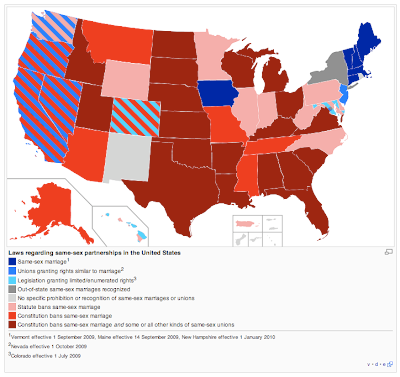The height and width of the screenshot is (377, 400).
Task: Click the pink Statute bans legend swatch
Action: tap(12, 307)
